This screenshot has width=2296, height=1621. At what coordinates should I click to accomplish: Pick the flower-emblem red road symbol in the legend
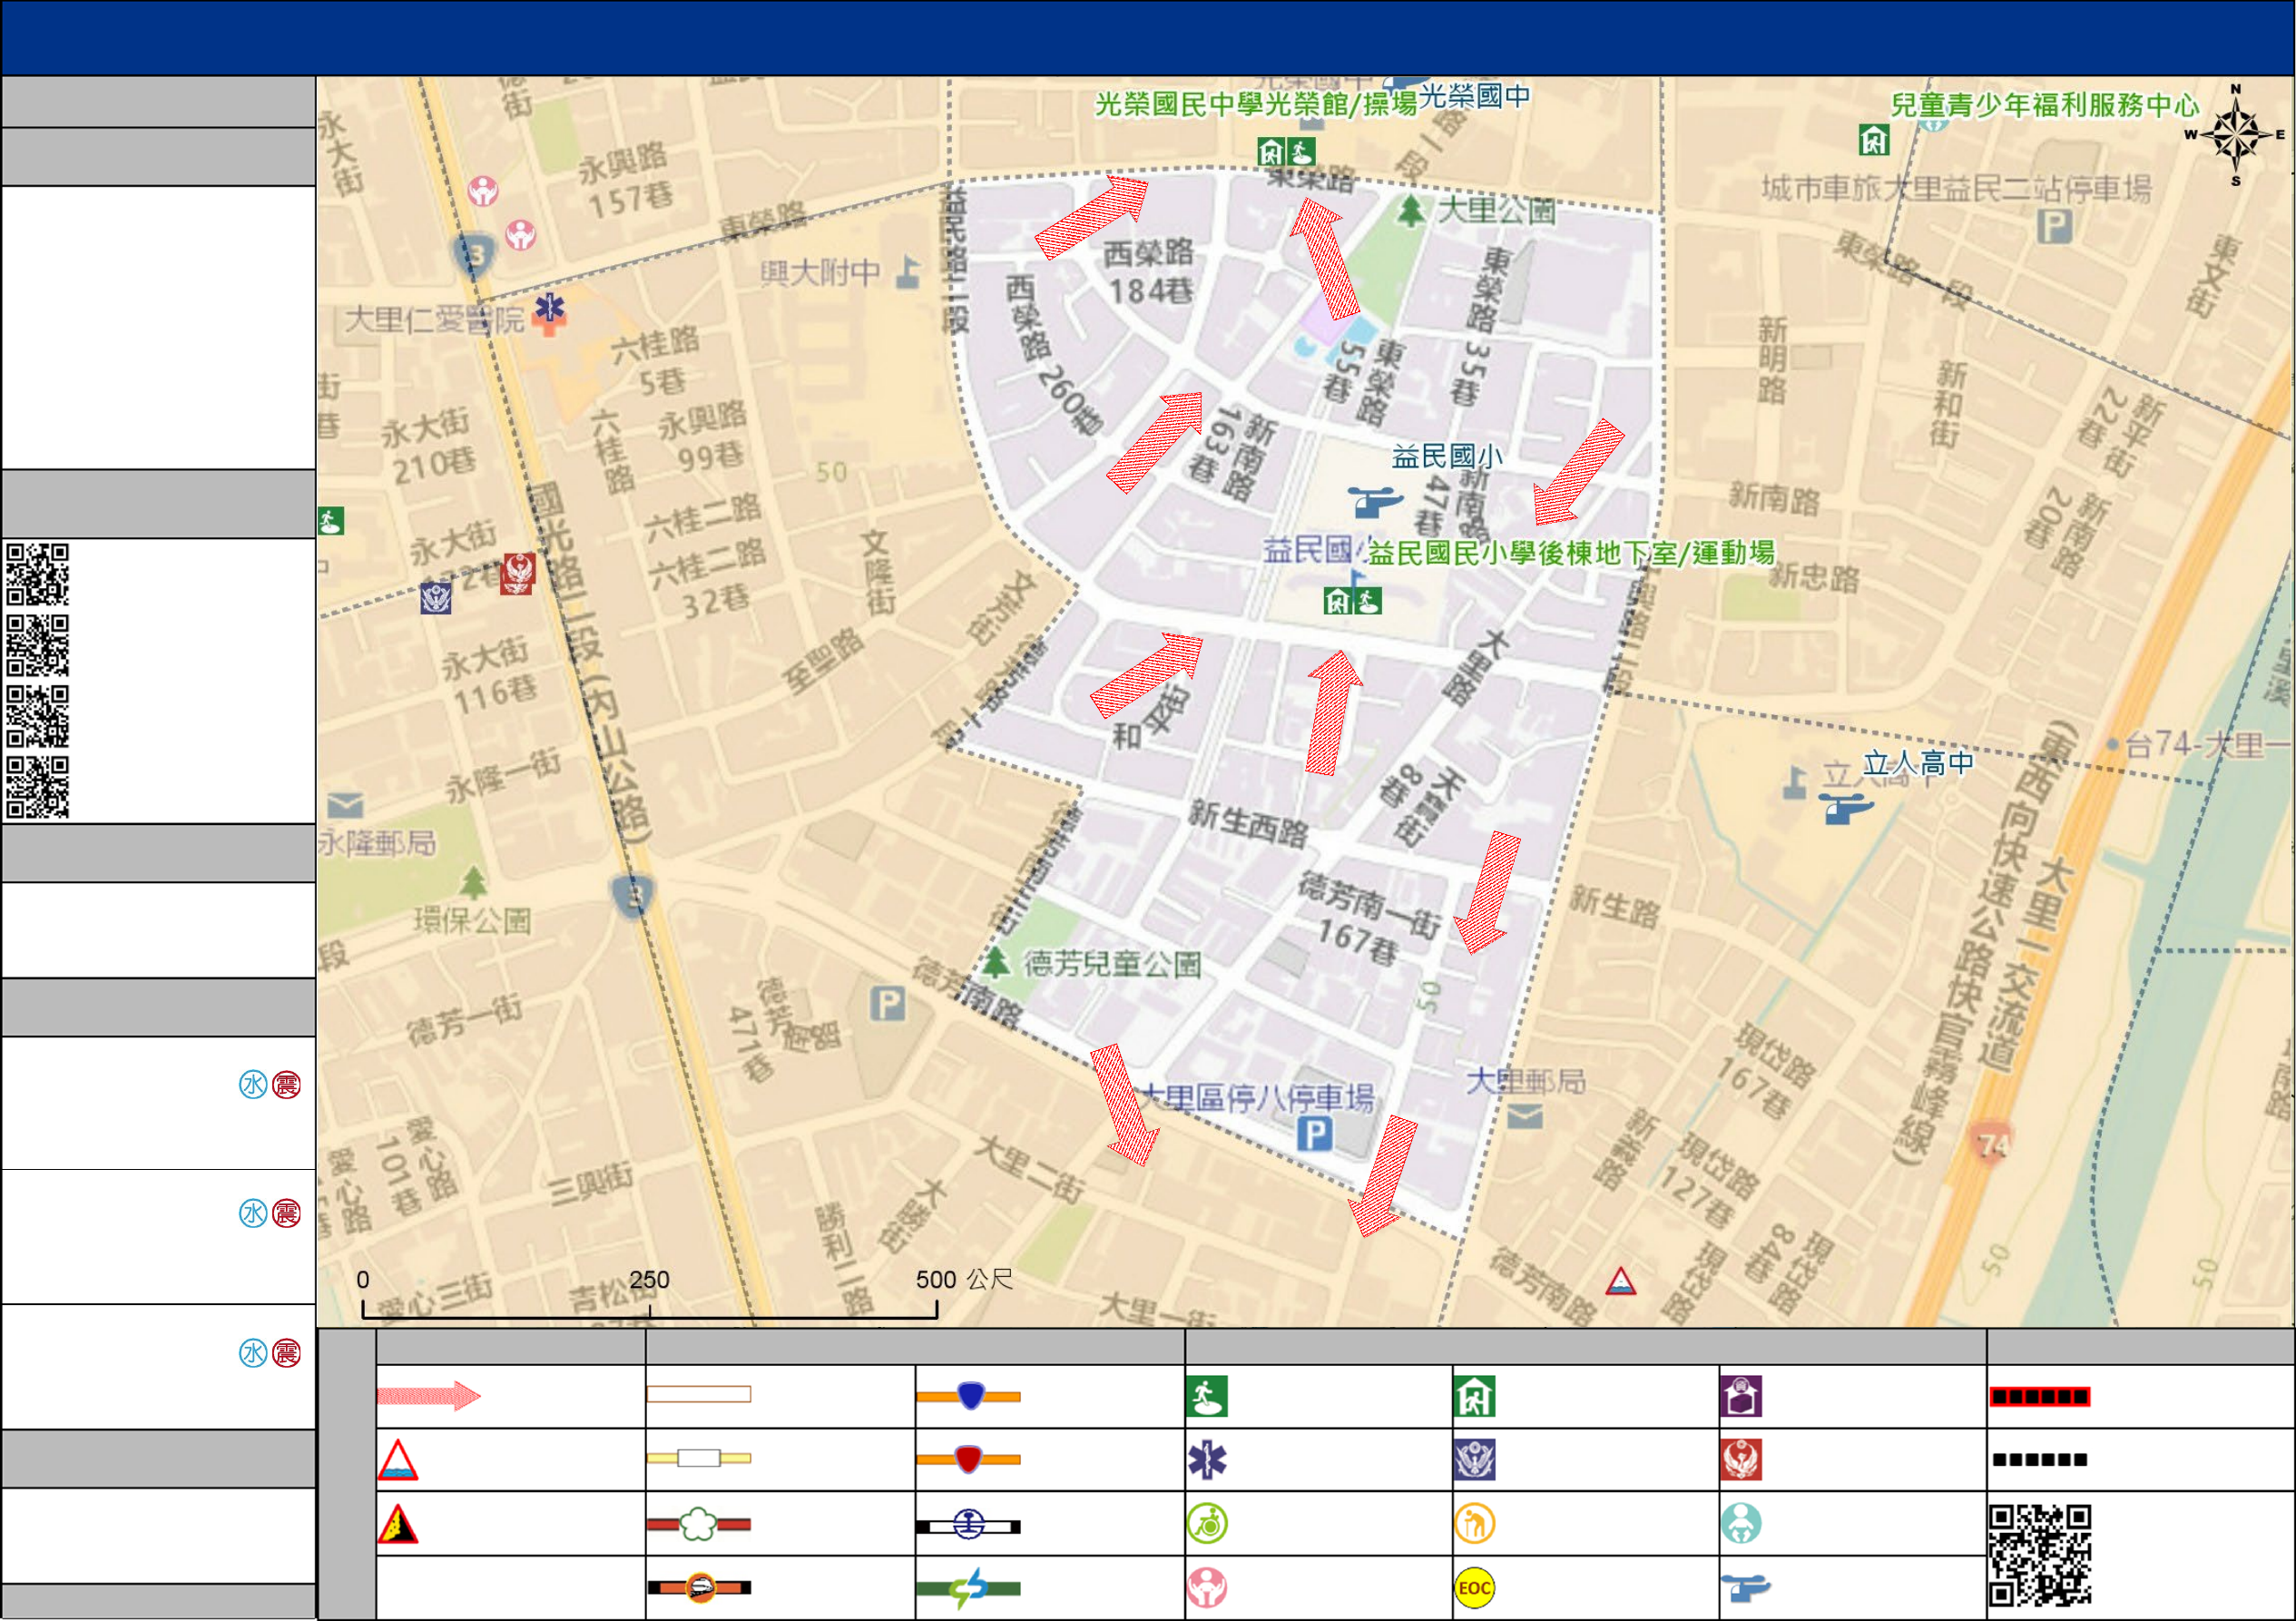tap(698, 1524)
